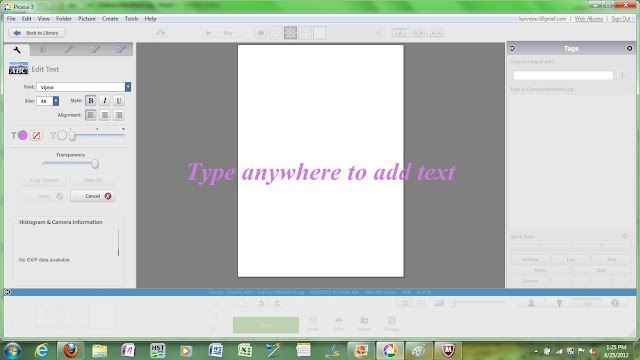This screenshot has width=640, height=360.
Task: Choose the text outline color circle
Action: point(62,135)
